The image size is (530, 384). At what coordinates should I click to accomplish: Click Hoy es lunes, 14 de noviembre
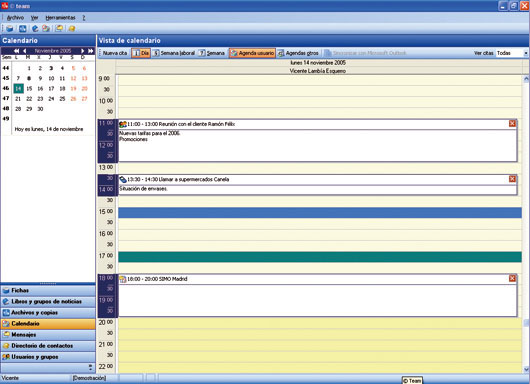[x=49, y=129]
